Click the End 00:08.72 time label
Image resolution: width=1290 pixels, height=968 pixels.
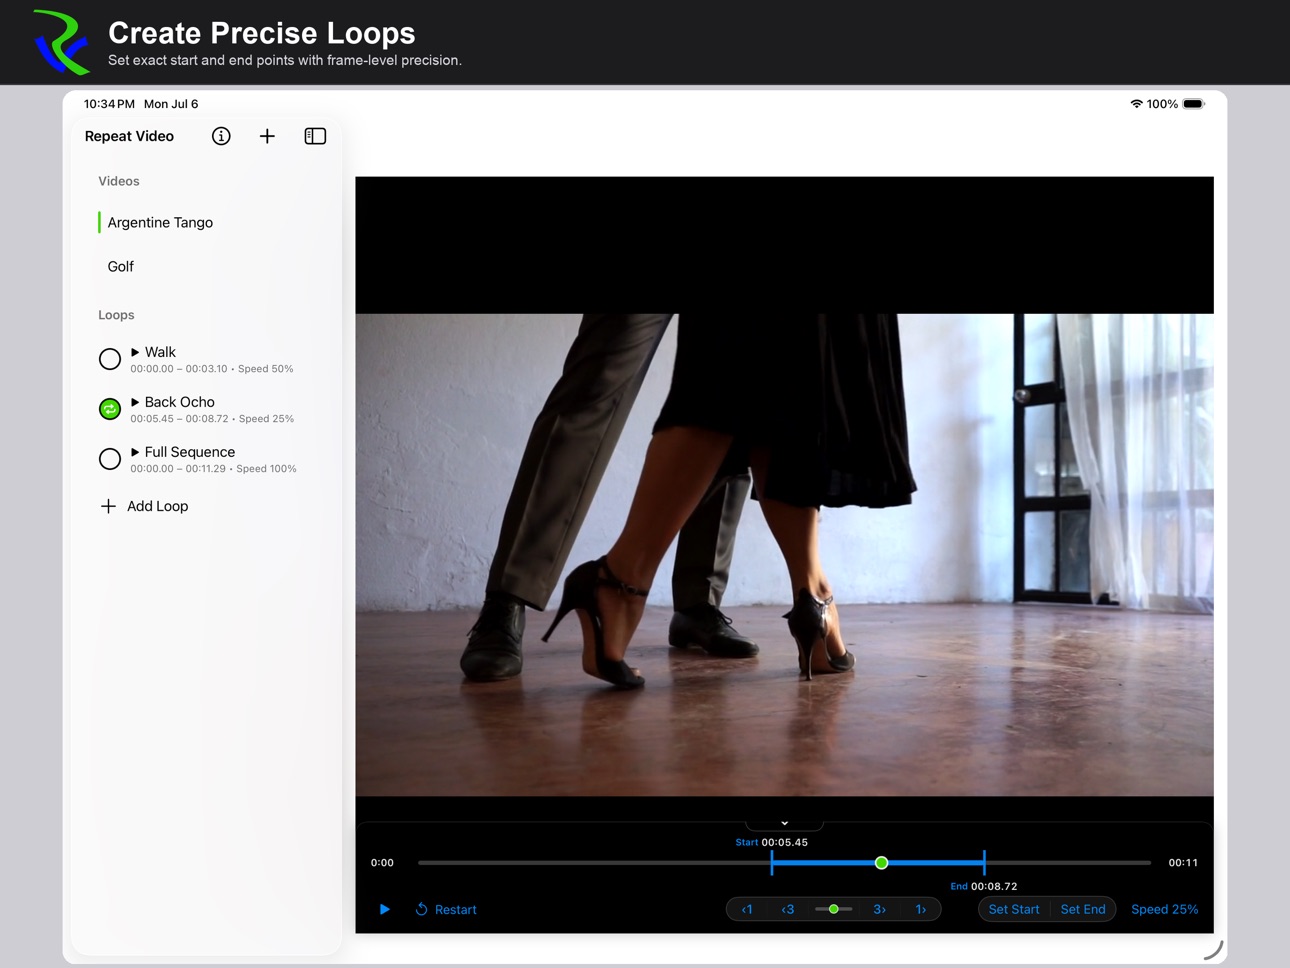point(984,886)
